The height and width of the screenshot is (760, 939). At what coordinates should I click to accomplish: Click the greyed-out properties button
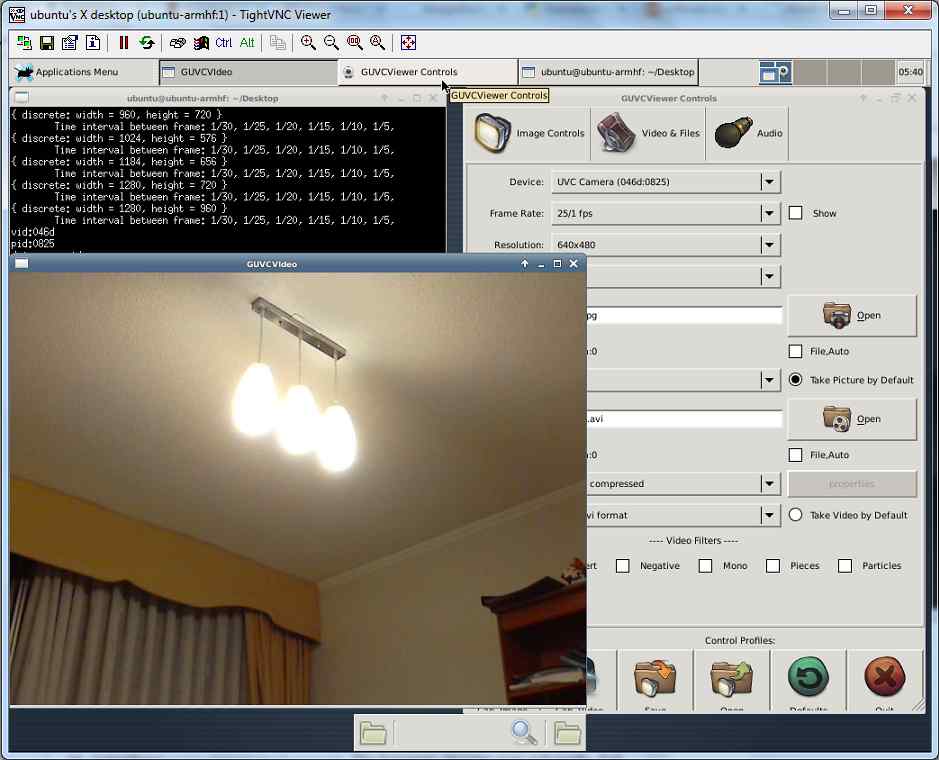[852, 484]
